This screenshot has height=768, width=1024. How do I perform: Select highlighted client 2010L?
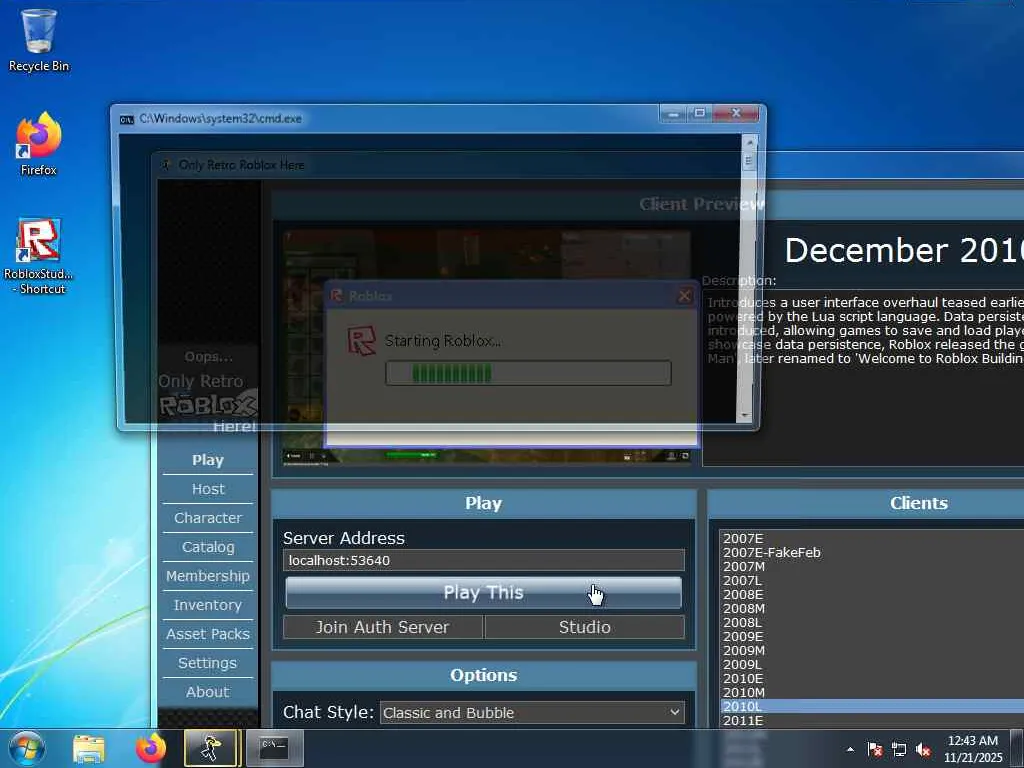[872, 706]
